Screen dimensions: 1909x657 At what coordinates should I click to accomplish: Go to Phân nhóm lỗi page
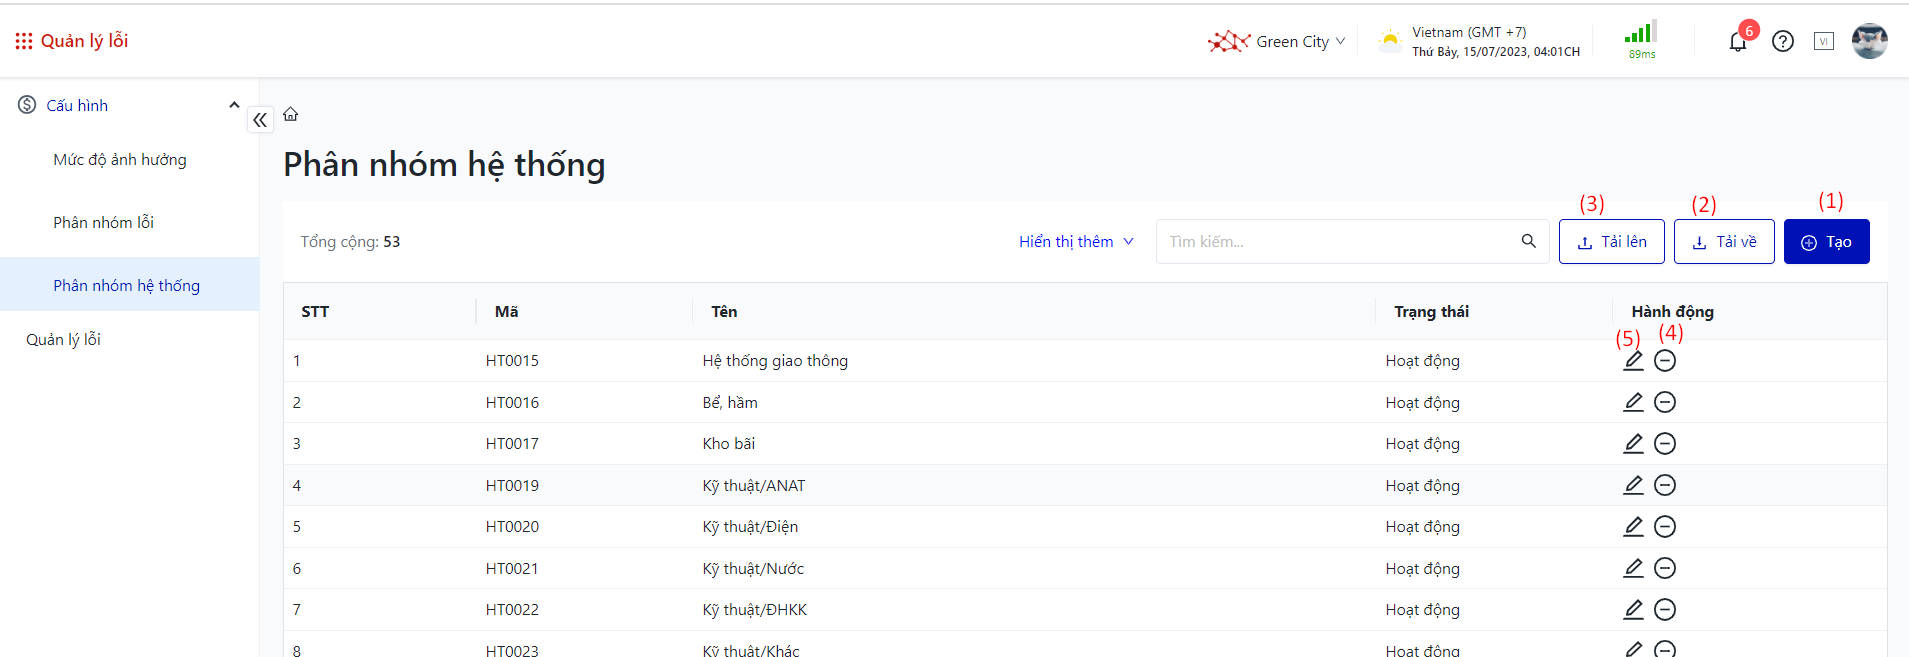coord(104,223)
